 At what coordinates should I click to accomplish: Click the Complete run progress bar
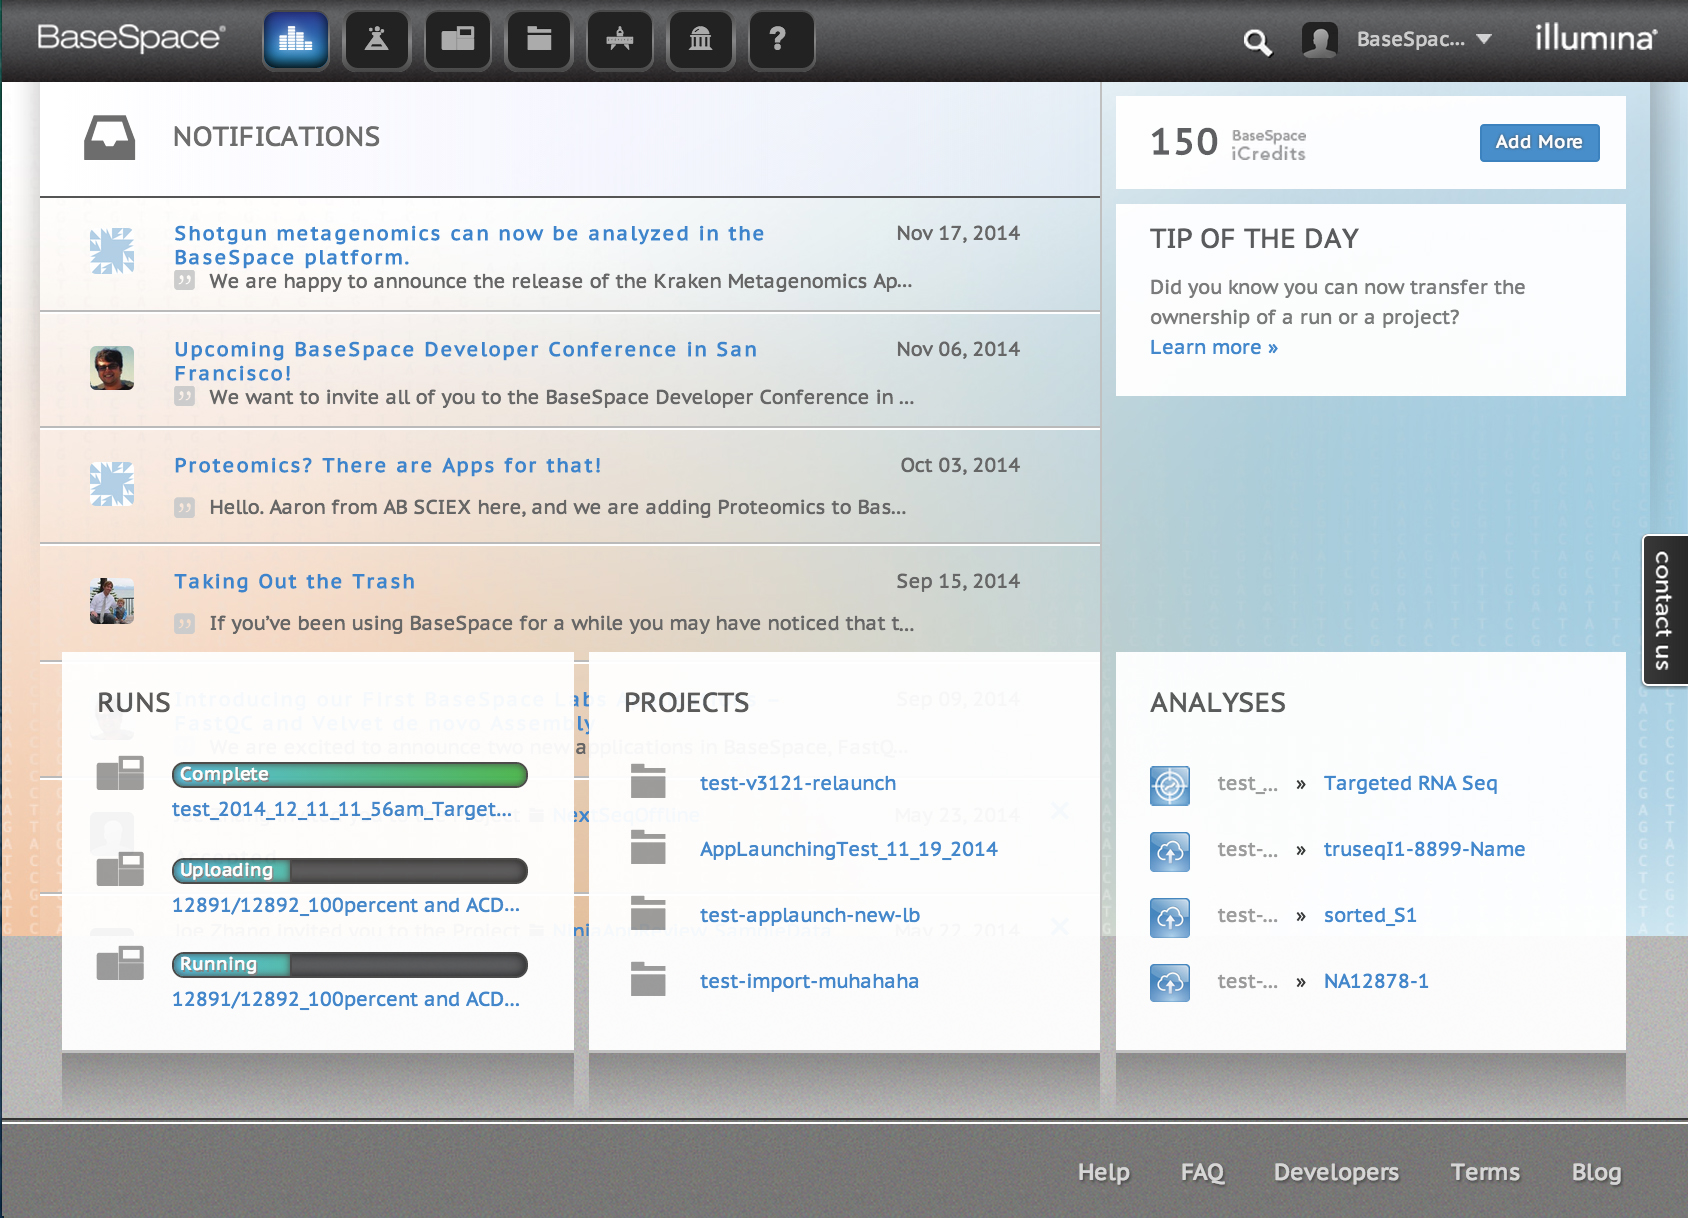click(349, 774)
